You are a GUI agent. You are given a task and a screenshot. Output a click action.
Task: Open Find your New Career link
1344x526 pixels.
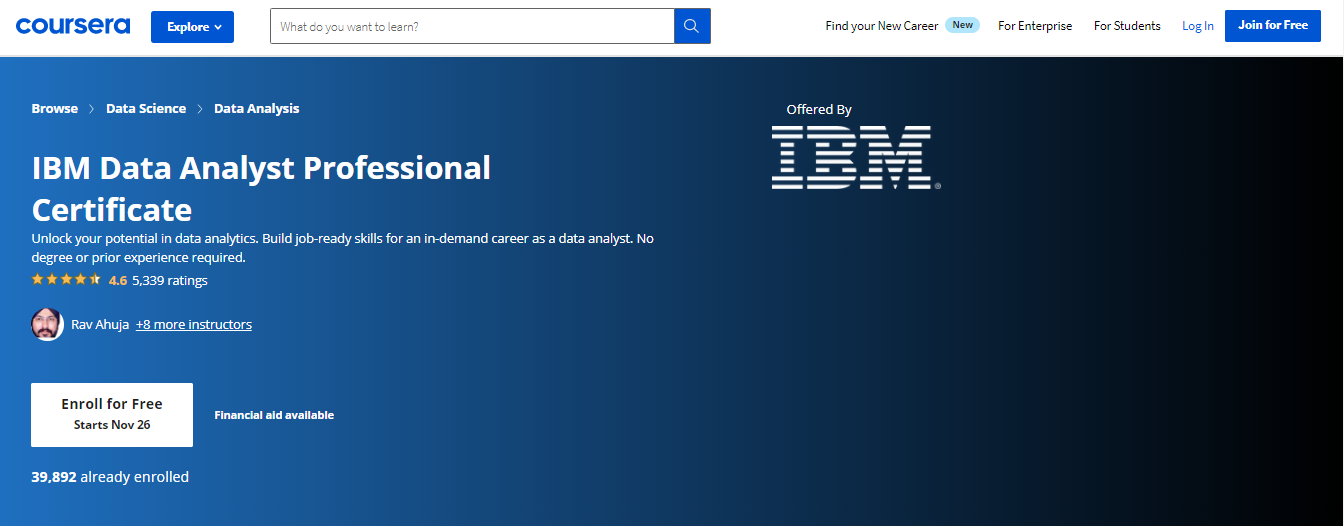pyautogui.click(x=882, y=26)
